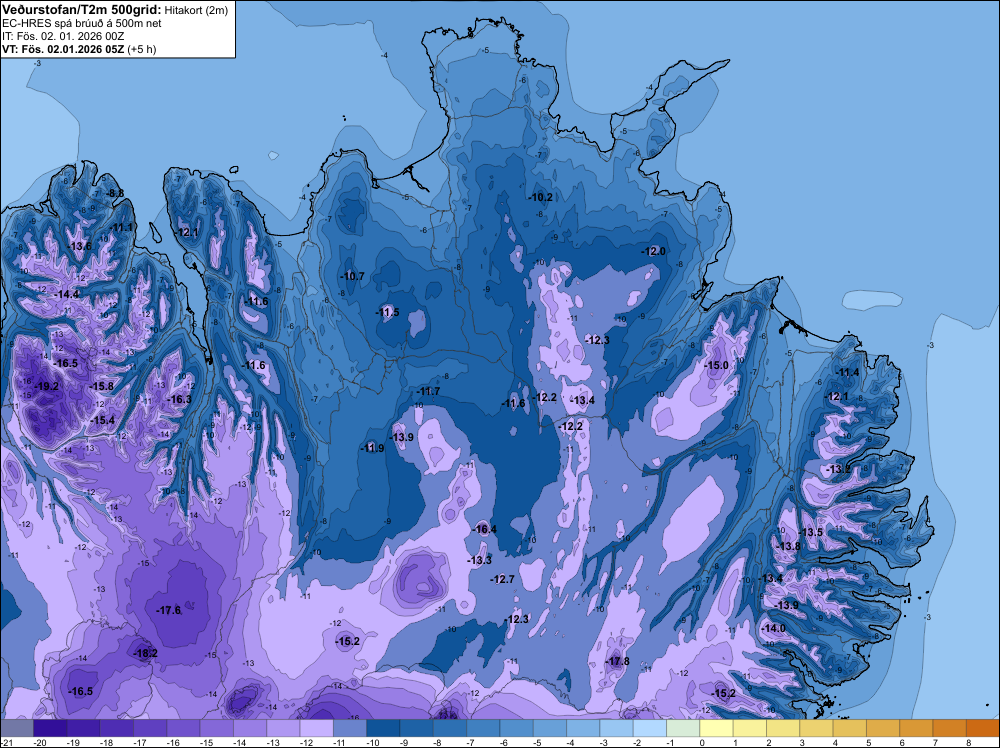Select the -12.0 temperature value
Screen dimensions: 1000x748
(x=653, y=251)
